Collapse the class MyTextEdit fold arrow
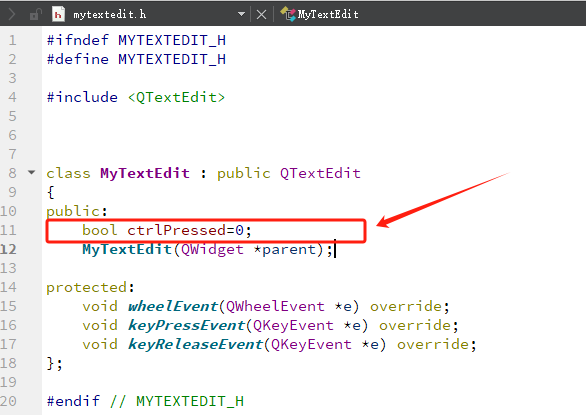The width and height of the screenshot is (586, 415). point(31,173)
